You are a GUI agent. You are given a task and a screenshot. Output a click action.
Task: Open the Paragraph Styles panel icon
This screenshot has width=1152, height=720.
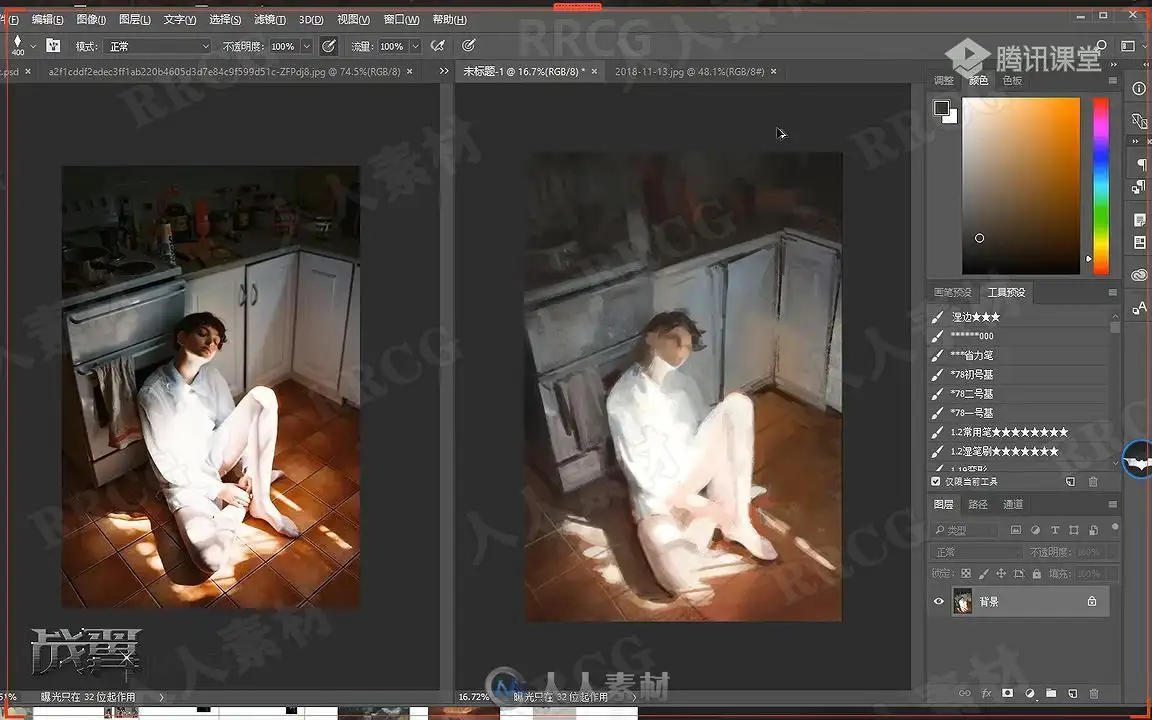(x=1139, y=187)
